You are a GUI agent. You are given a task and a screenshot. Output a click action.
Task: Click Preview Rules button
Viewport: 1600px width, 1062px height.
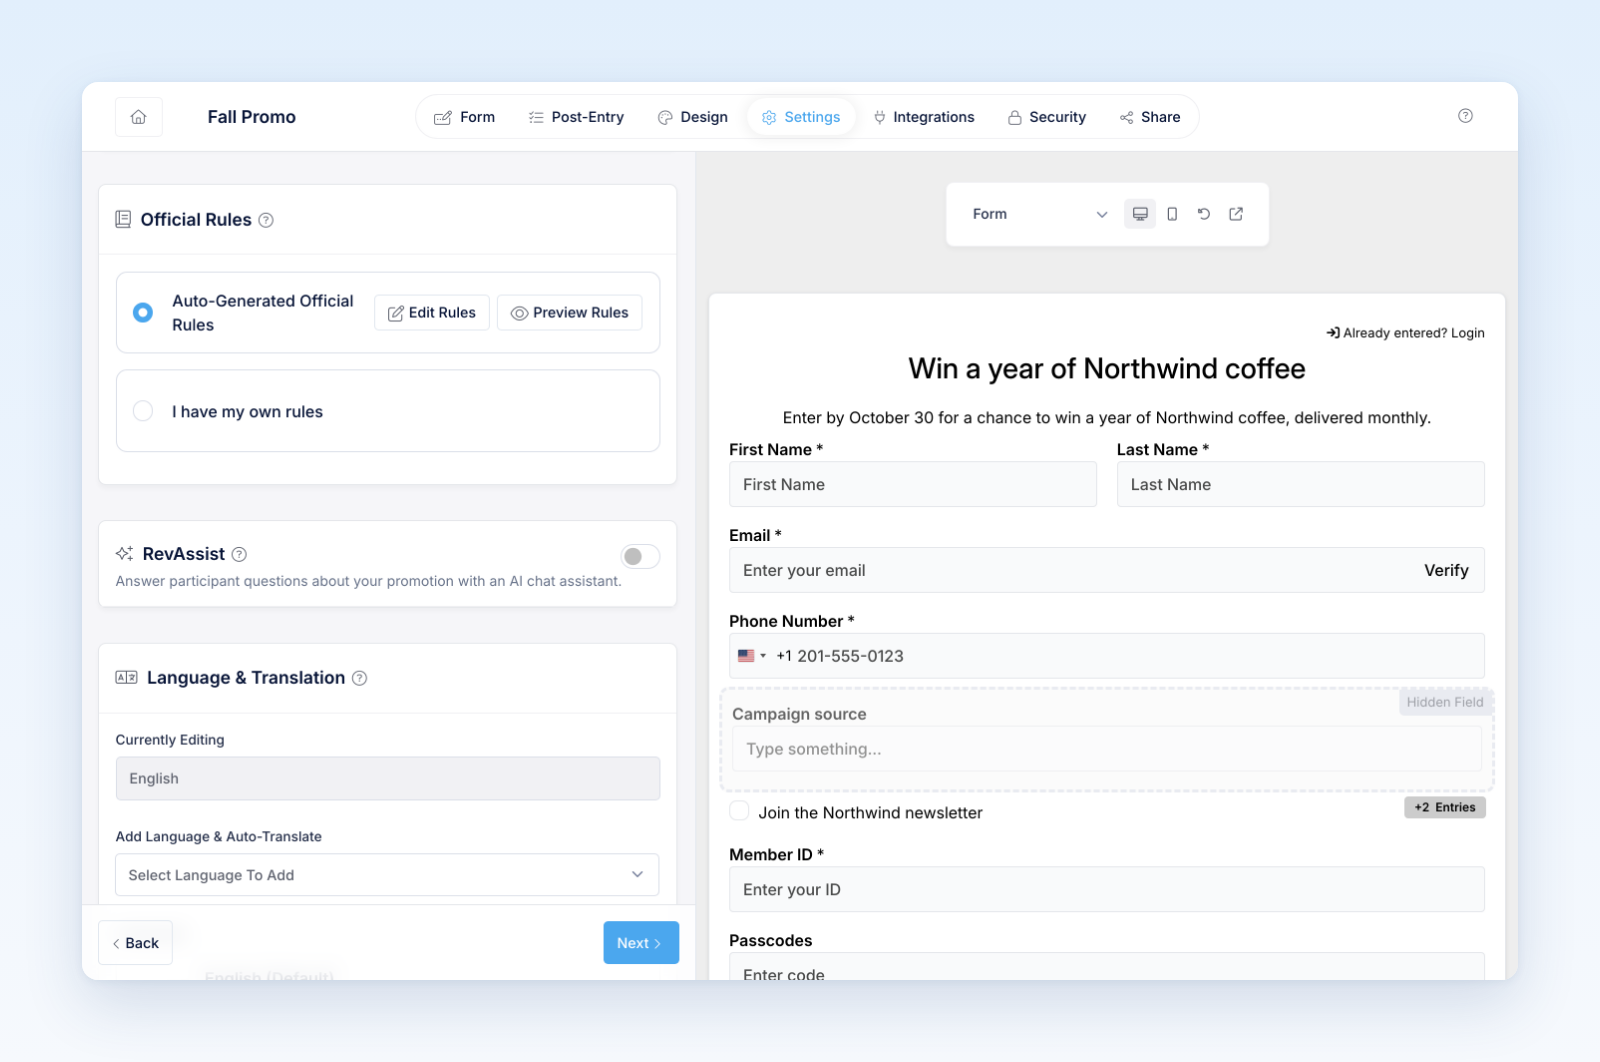[570, 313]
